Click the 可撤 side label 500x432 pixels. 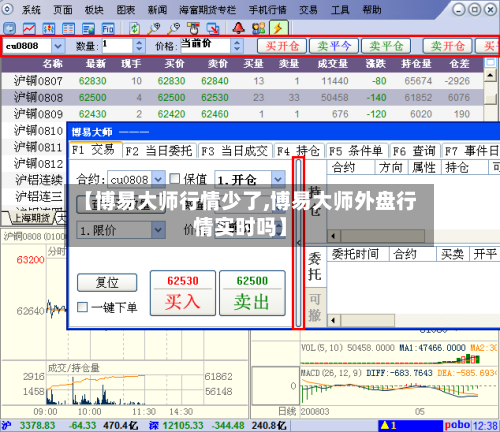[x=315, y=307]
